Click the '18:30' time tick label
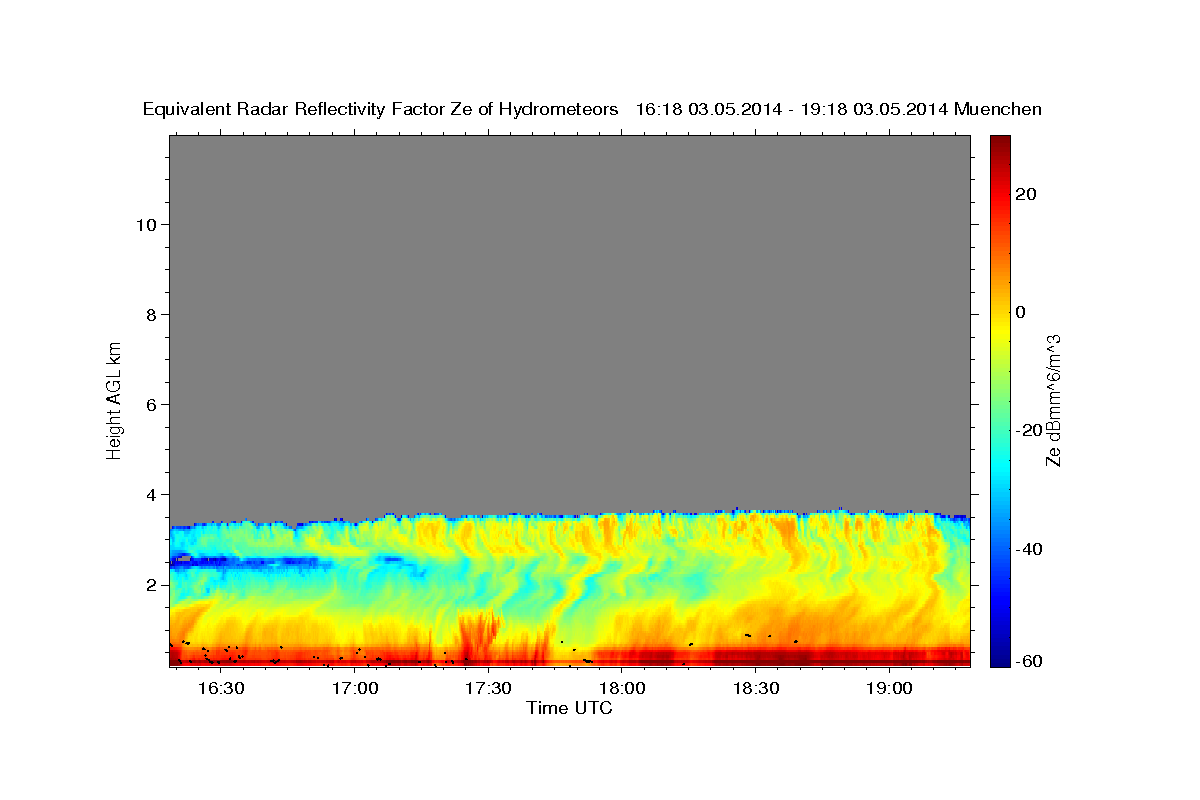The image size is (1200, 800). (x=756, y=688)
